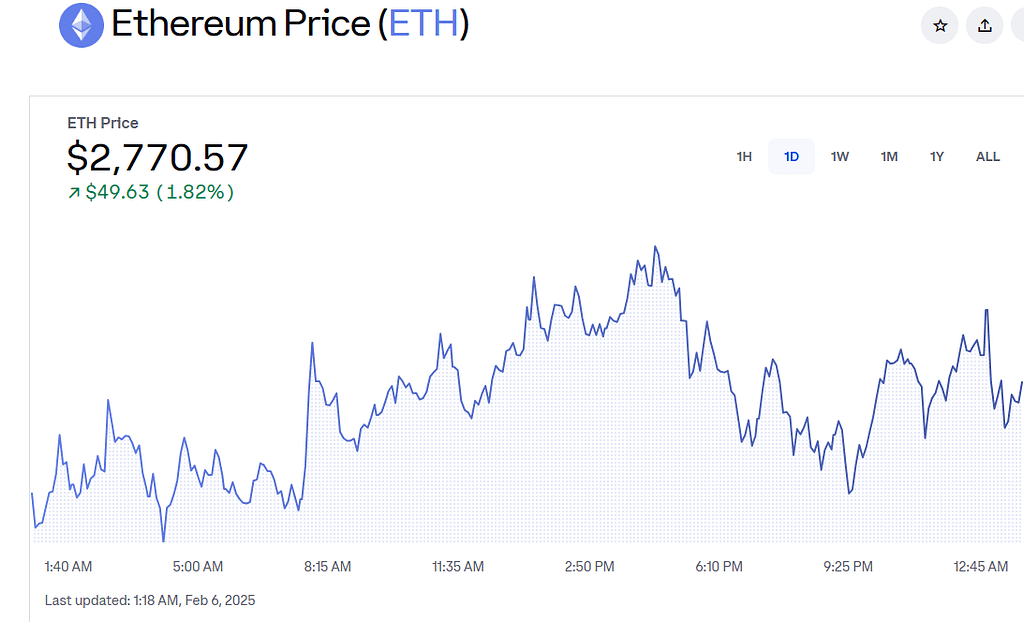Image resolution: width=1024 pixels, height=622 pixels.
Task: Click the Ethereum diamond logo icon
Action: [81, 25]
